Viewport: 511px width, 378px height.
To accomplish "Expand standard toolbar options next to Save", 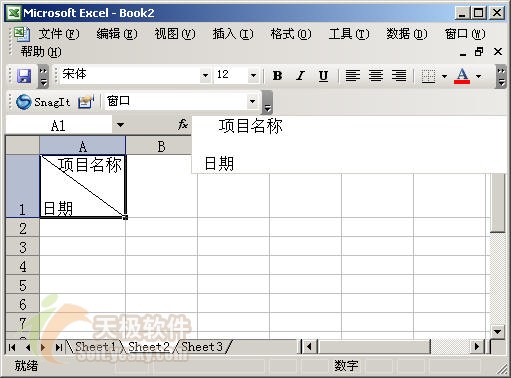I will [x=43, y=76].
